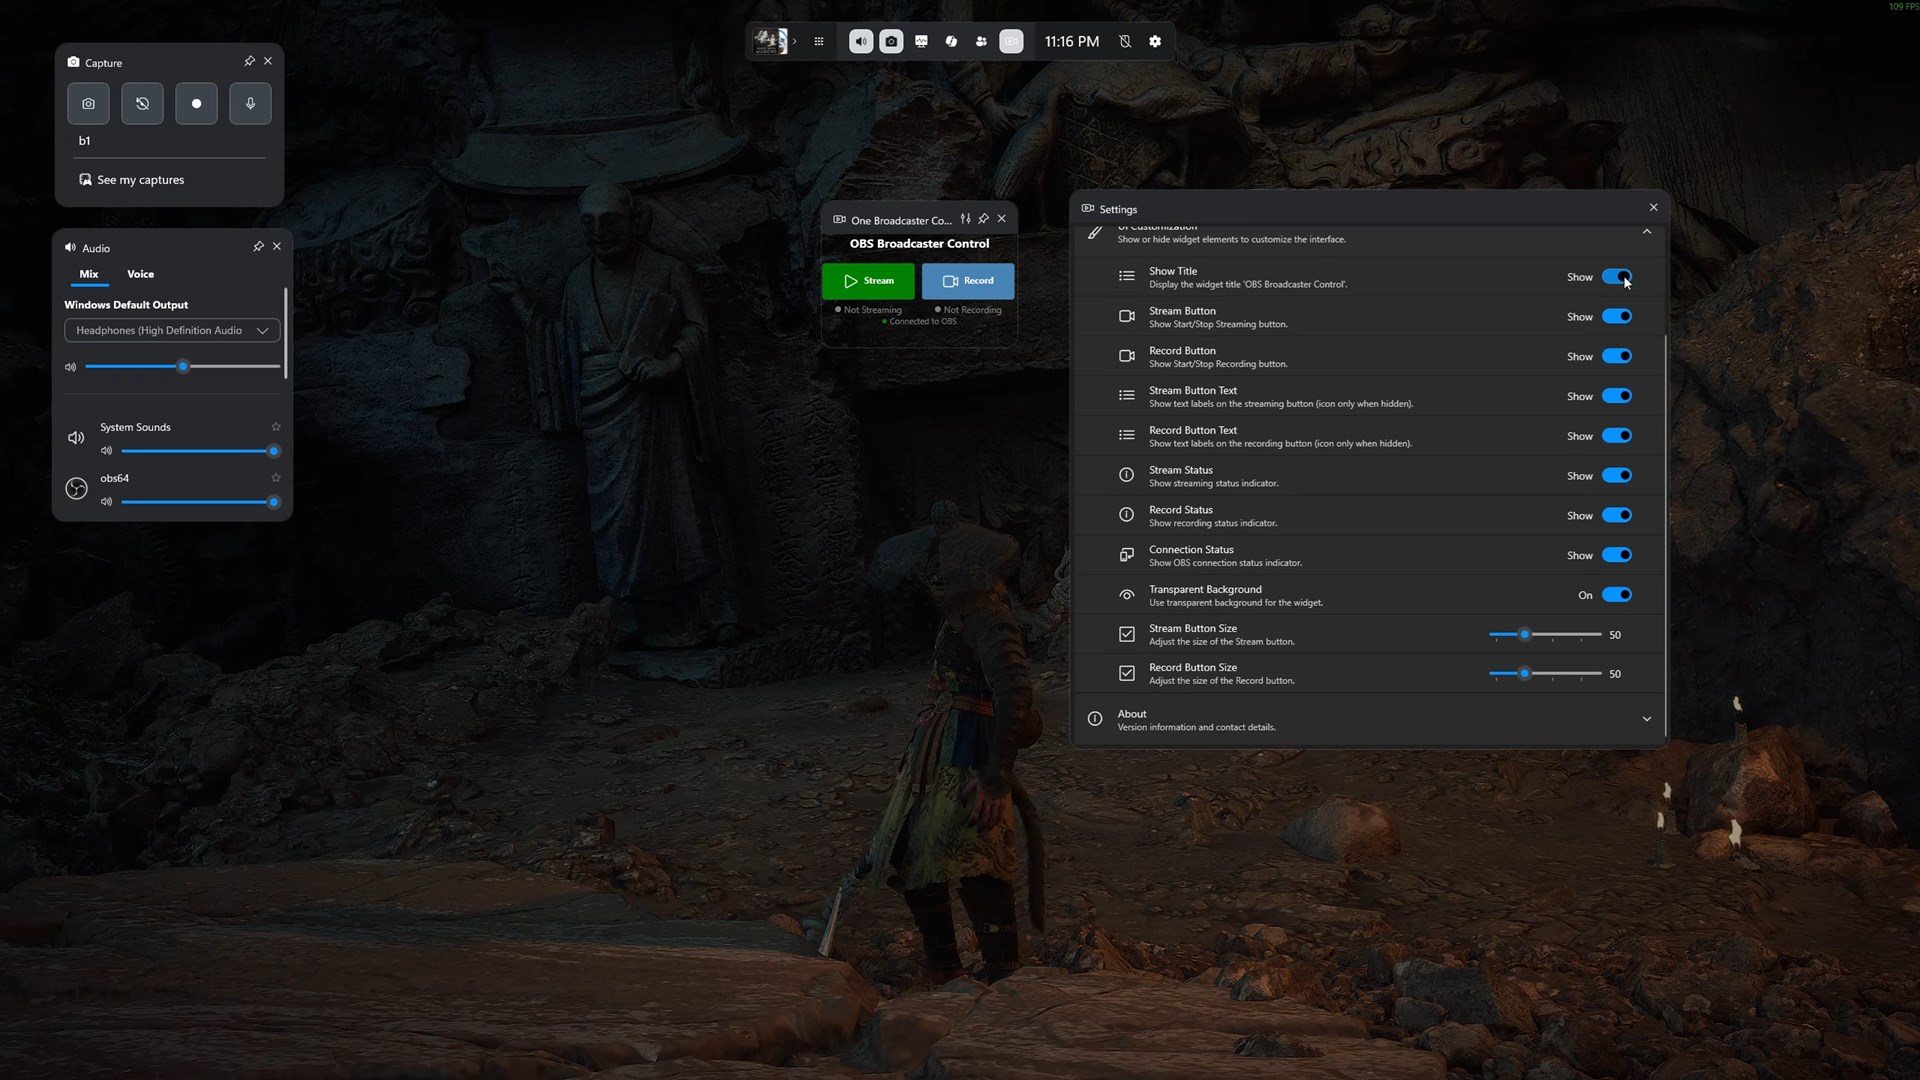Screen dimensions: 1920x1080
Task: Expand the About section
Action: click(1646, 719)
